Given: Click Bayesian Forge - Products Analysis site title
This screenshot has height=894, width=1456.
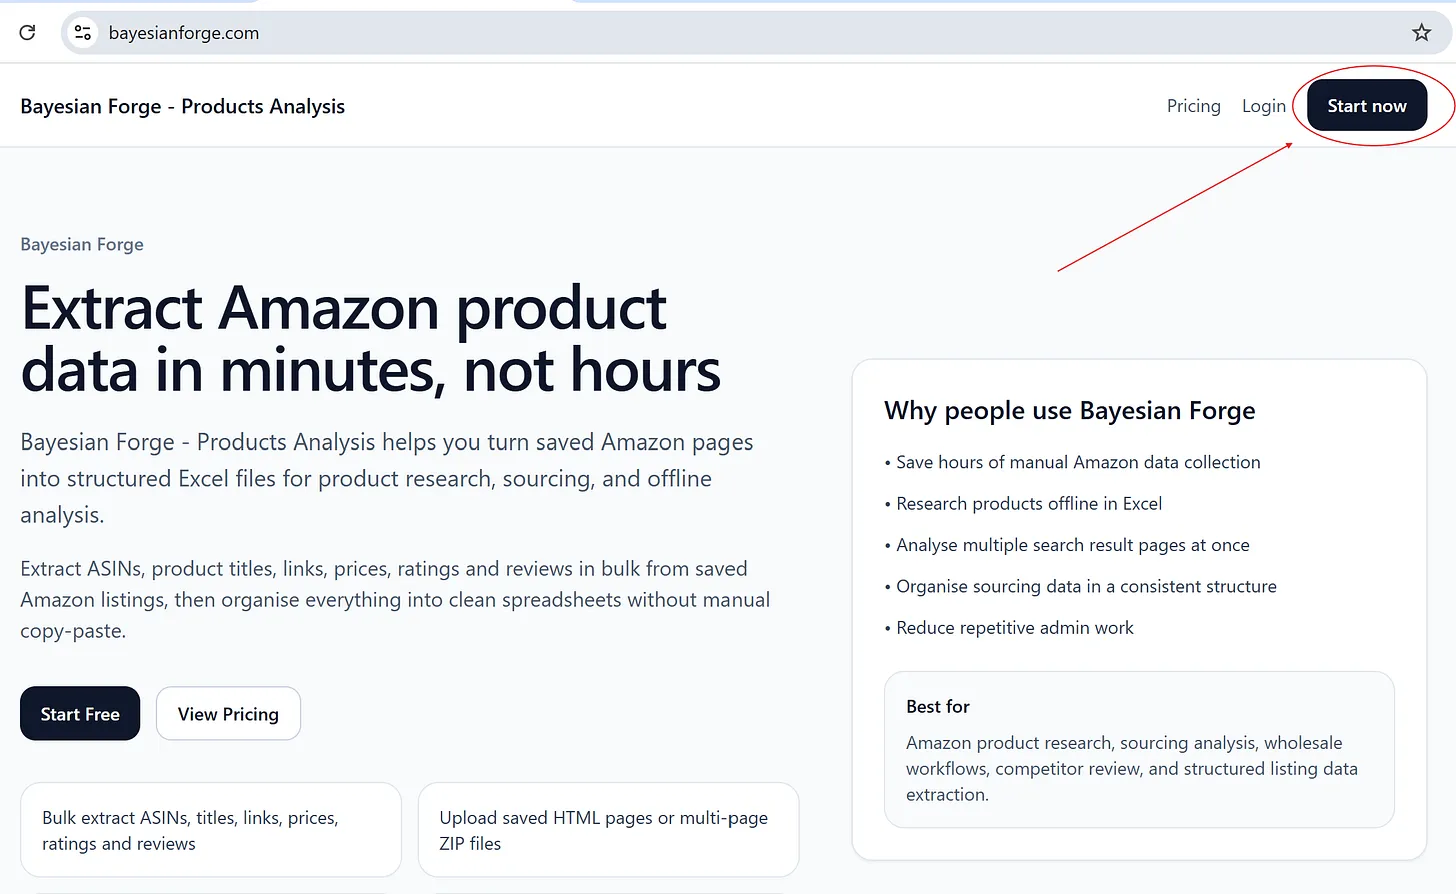Looking at the screenshot, I should (x=182, y=106).
